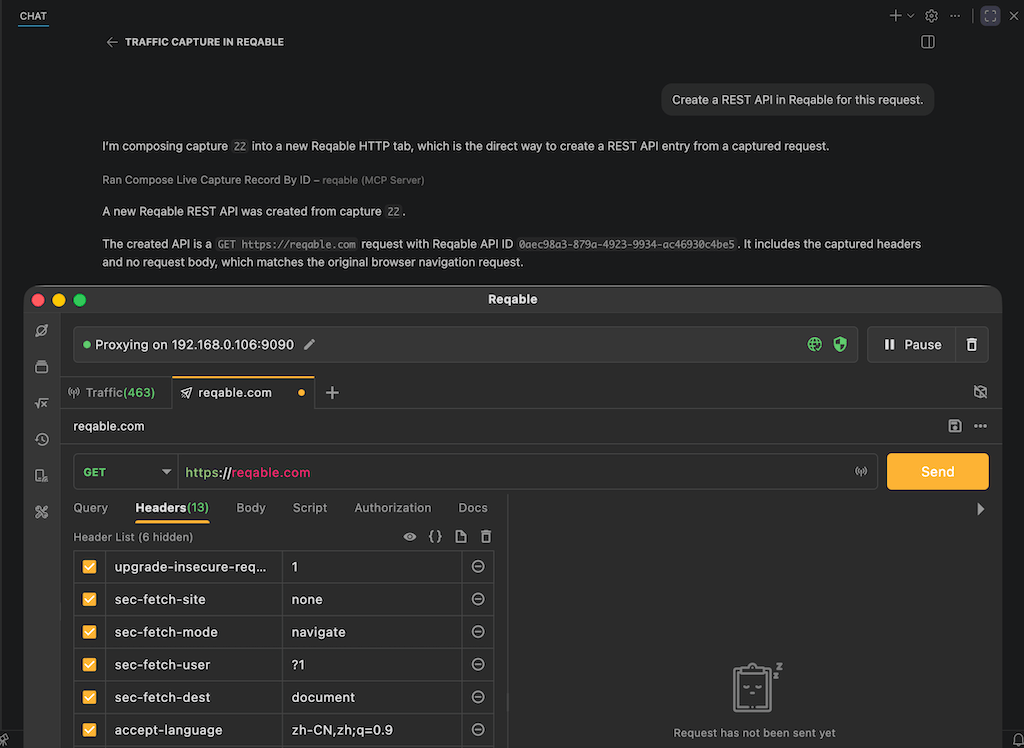Clear captured traffic with trash icon
The width and height of the screenshot is (1024, 748).
(972, 344)
